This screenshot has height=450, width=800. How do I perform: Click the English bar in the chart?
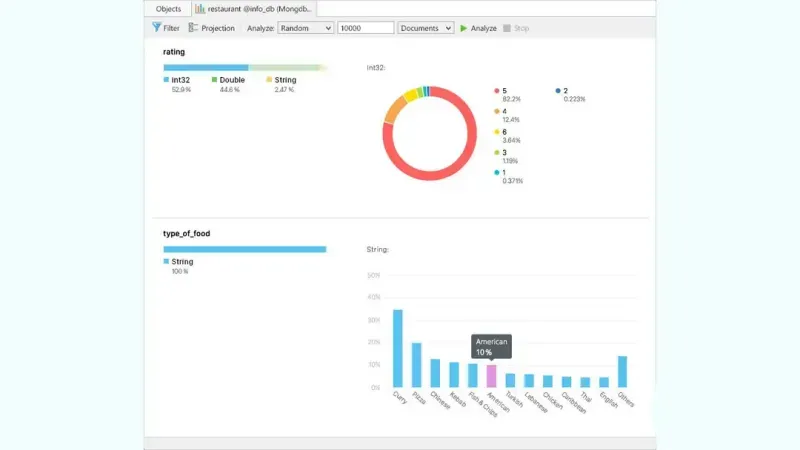coord(604,382)
